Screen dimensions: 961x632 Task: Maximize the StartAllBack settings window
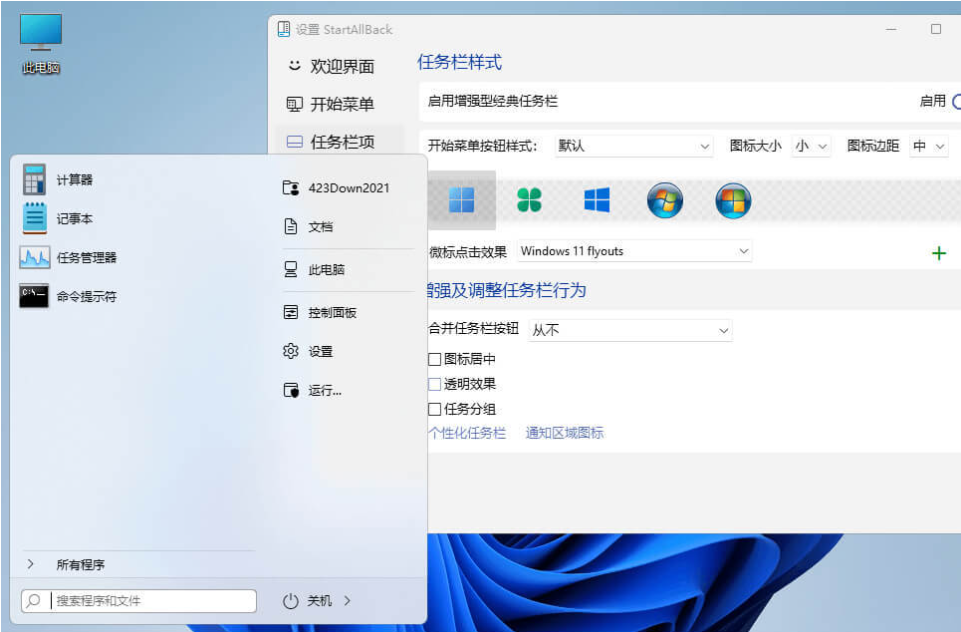coord(936,29)
